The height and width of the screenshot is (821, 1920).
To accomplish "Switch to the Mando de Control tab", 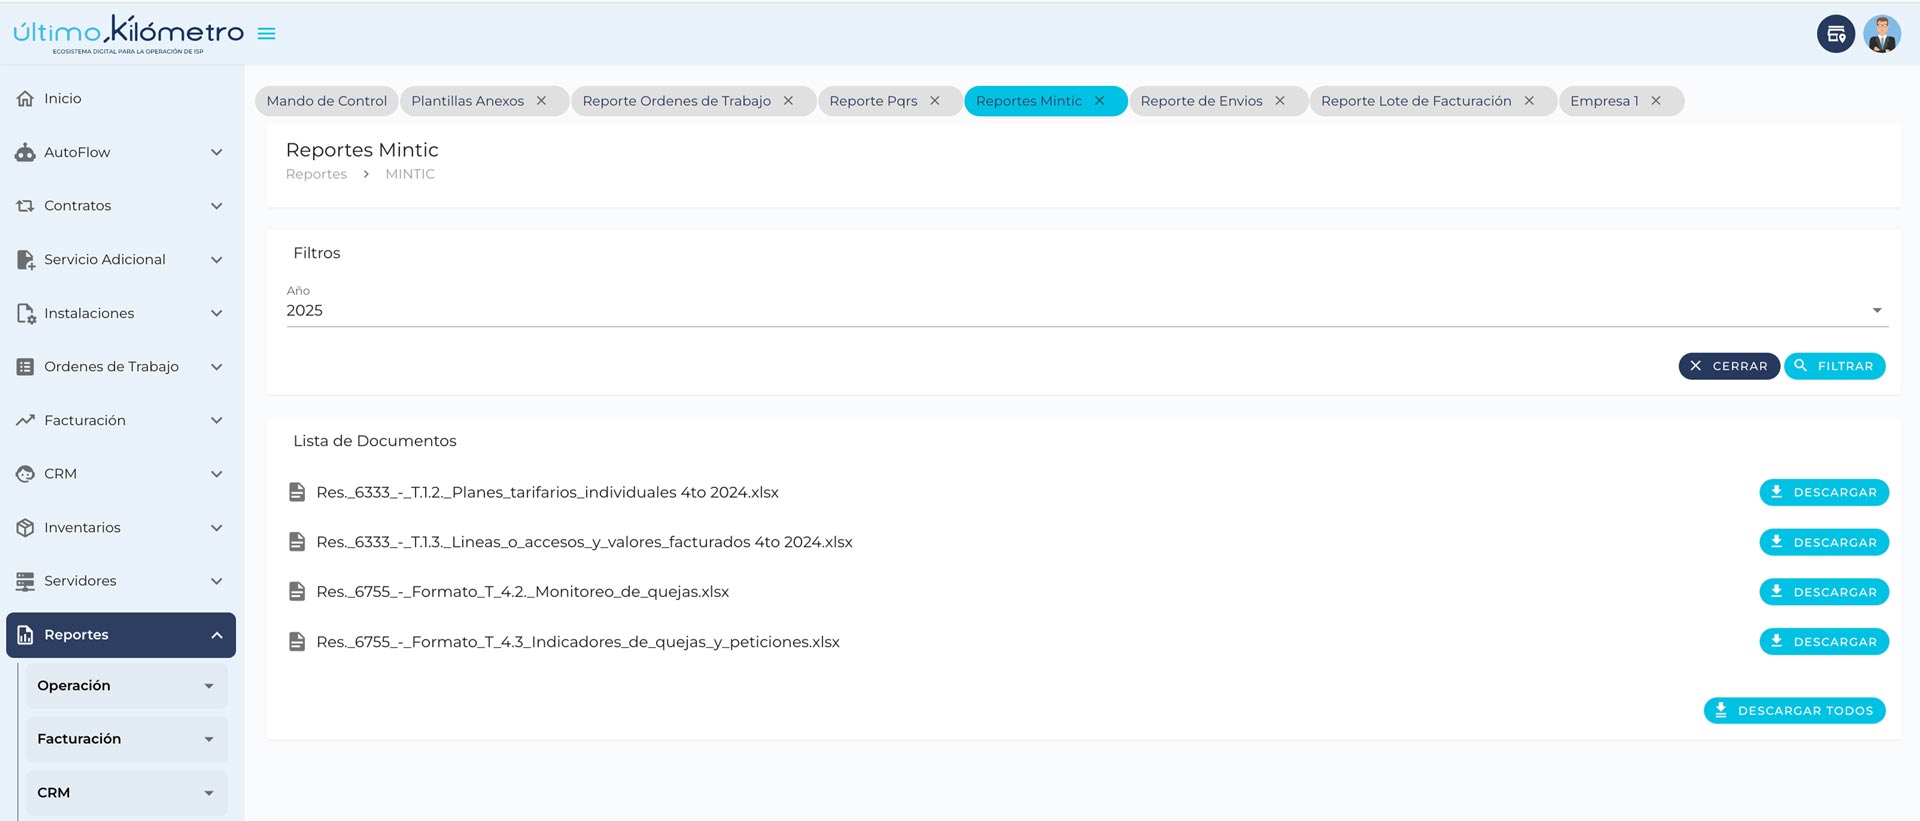I will tap(326, 101).
